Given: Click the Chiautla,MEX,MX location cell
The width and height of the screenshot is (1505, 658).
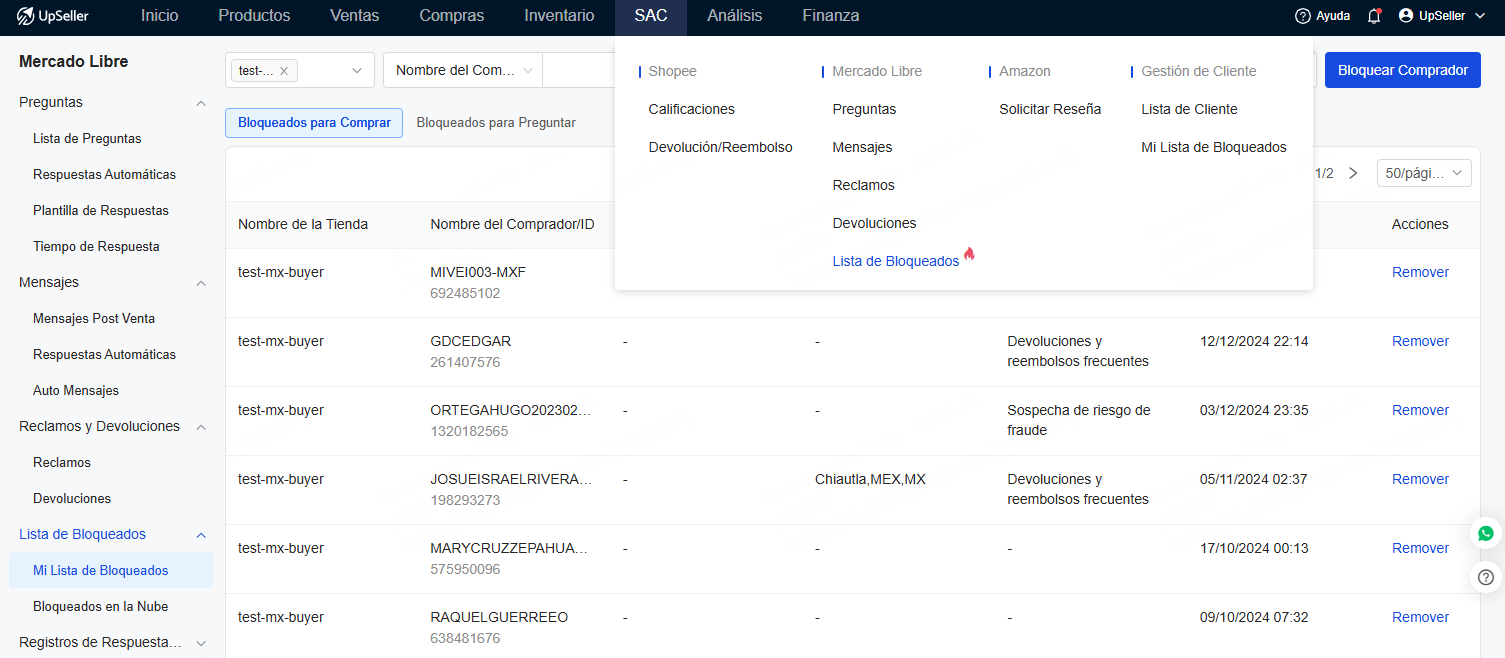Looking at the screenshot, I should click(x=870, y=479).
